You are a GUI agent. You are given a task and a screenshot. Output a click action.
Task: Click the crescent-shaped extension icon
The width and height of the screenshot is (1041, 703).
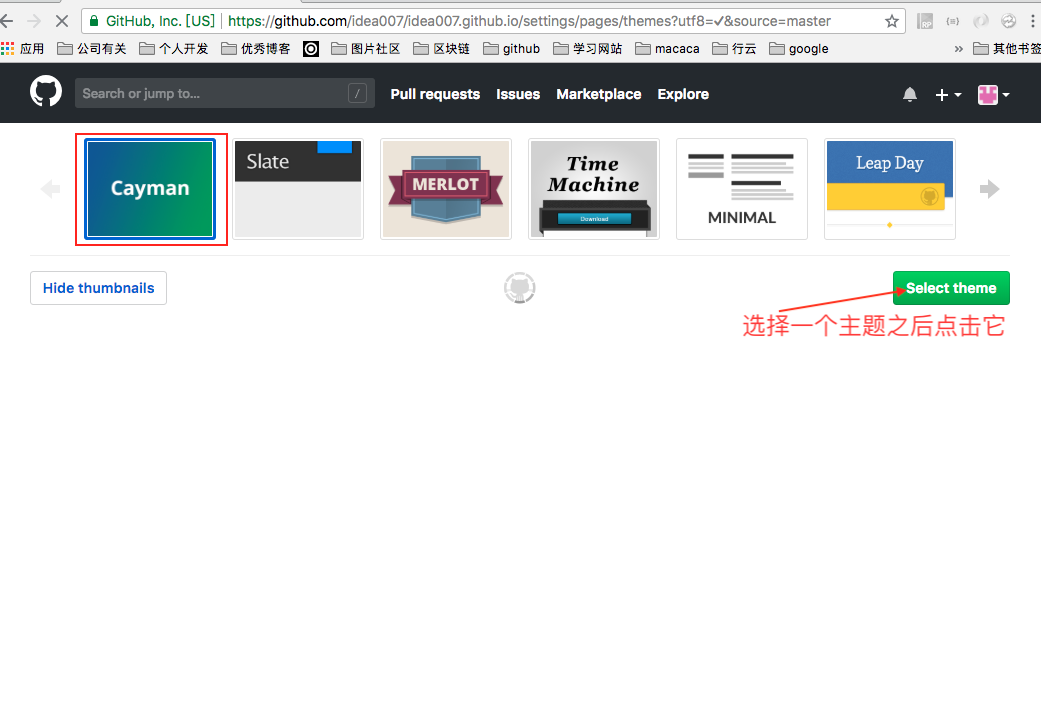coord(981,21)
